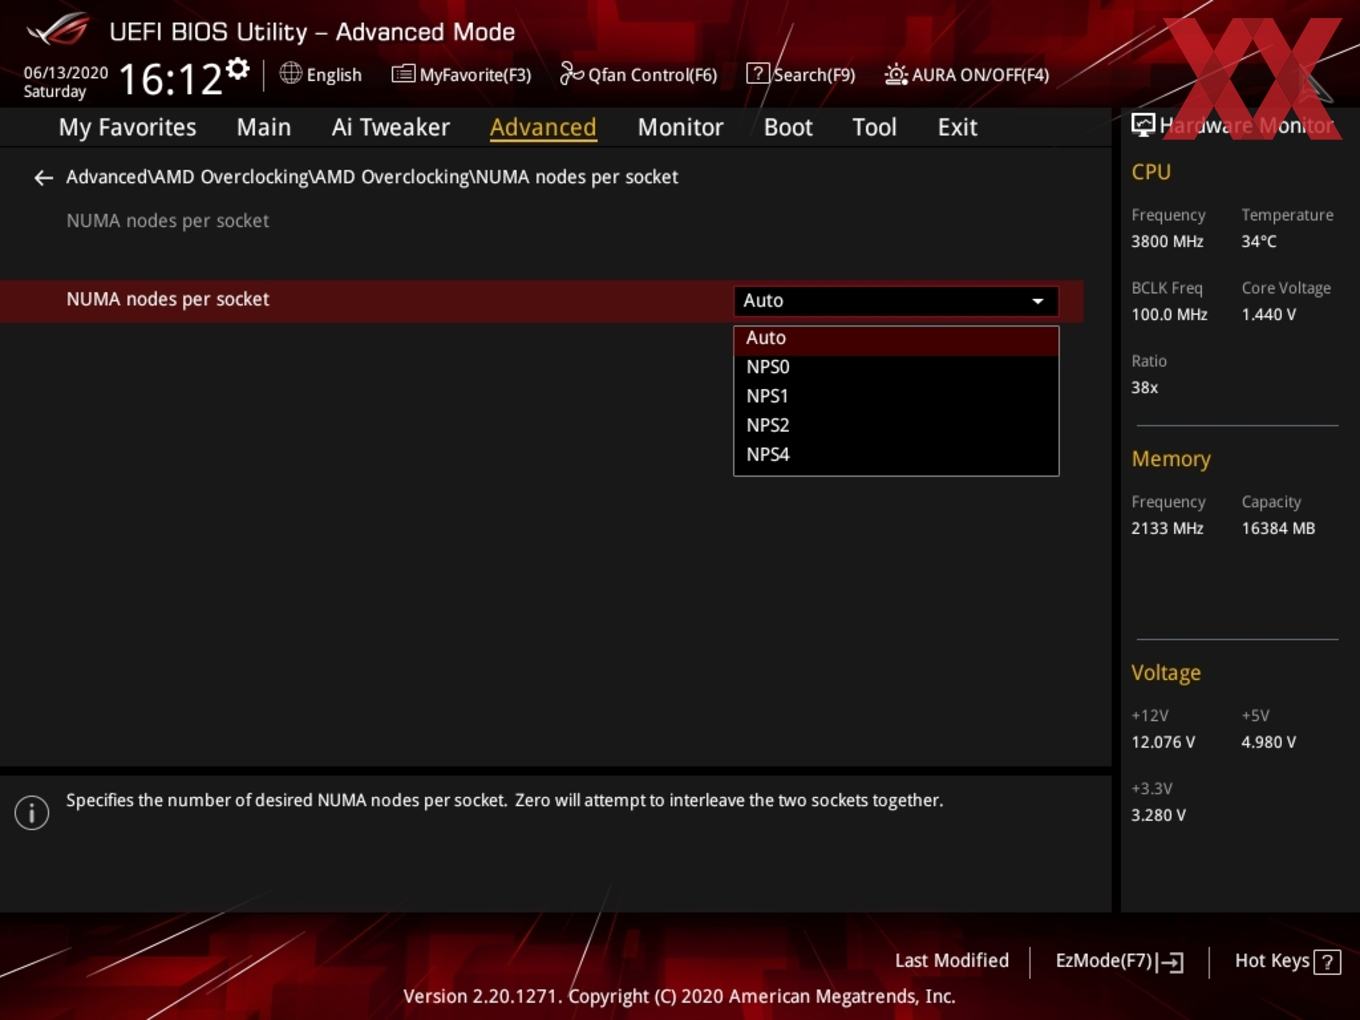The width and height of the screenshot is (1360, 1020).
Task: Toggle AURA lighting icon
Action: [896, 74]
